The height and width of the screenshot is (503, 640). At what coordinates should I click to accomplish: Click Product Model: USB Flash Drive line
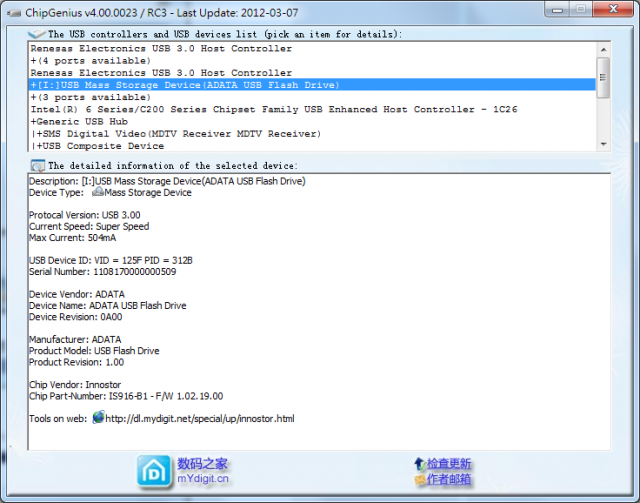pos(94,351)
